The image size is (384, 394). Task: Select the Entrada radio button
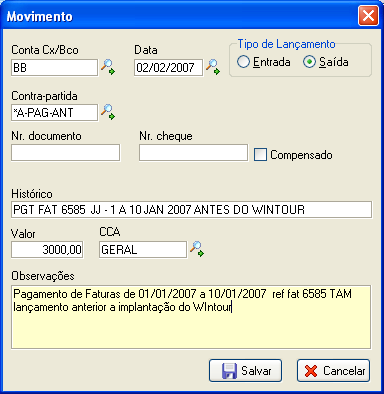[x=243, y=62]
